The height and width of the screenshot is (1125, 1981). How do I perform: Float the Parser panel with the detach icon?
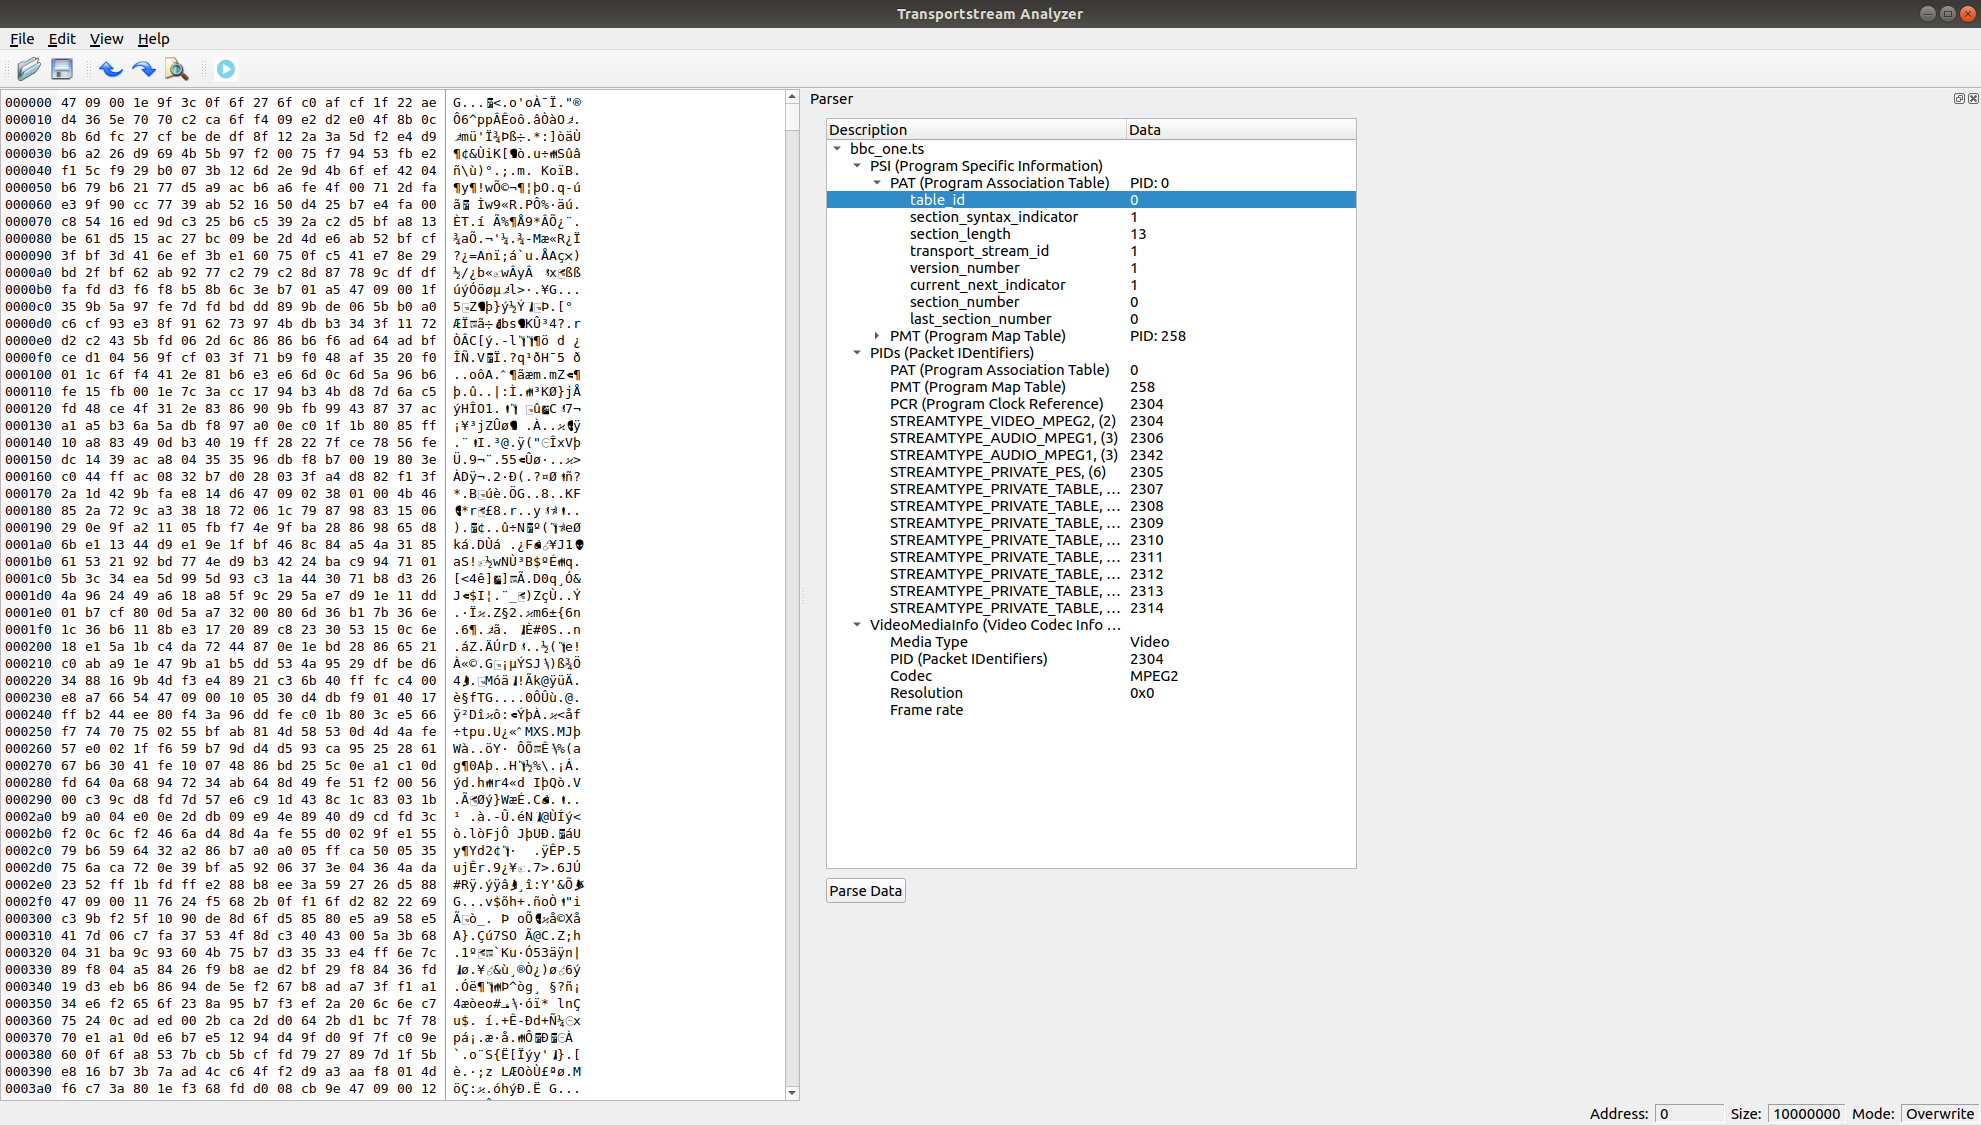click(1959, 98)
